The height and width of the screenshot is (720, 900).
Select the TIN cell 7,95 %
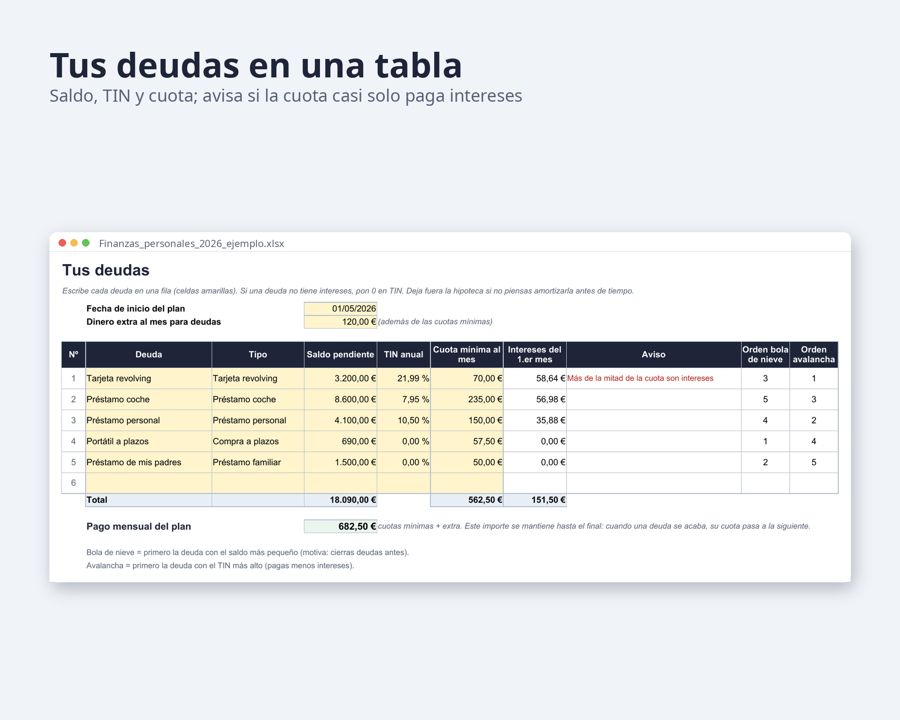[404, 399]
